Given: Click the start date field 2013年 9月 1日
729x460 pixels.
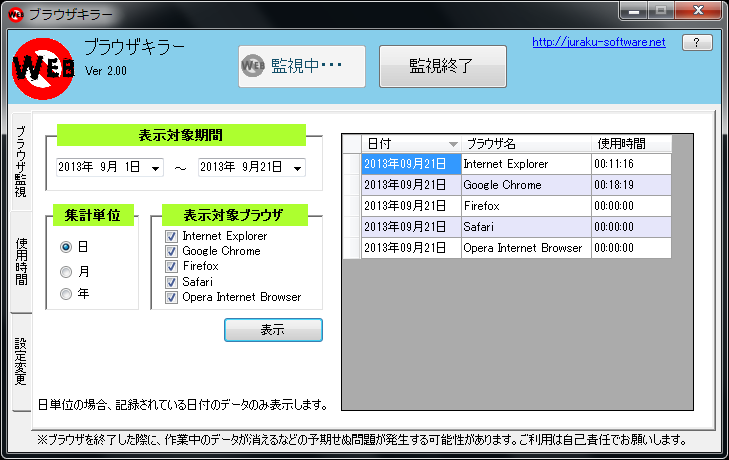Looking at the screenshot, I should [110, 167].
